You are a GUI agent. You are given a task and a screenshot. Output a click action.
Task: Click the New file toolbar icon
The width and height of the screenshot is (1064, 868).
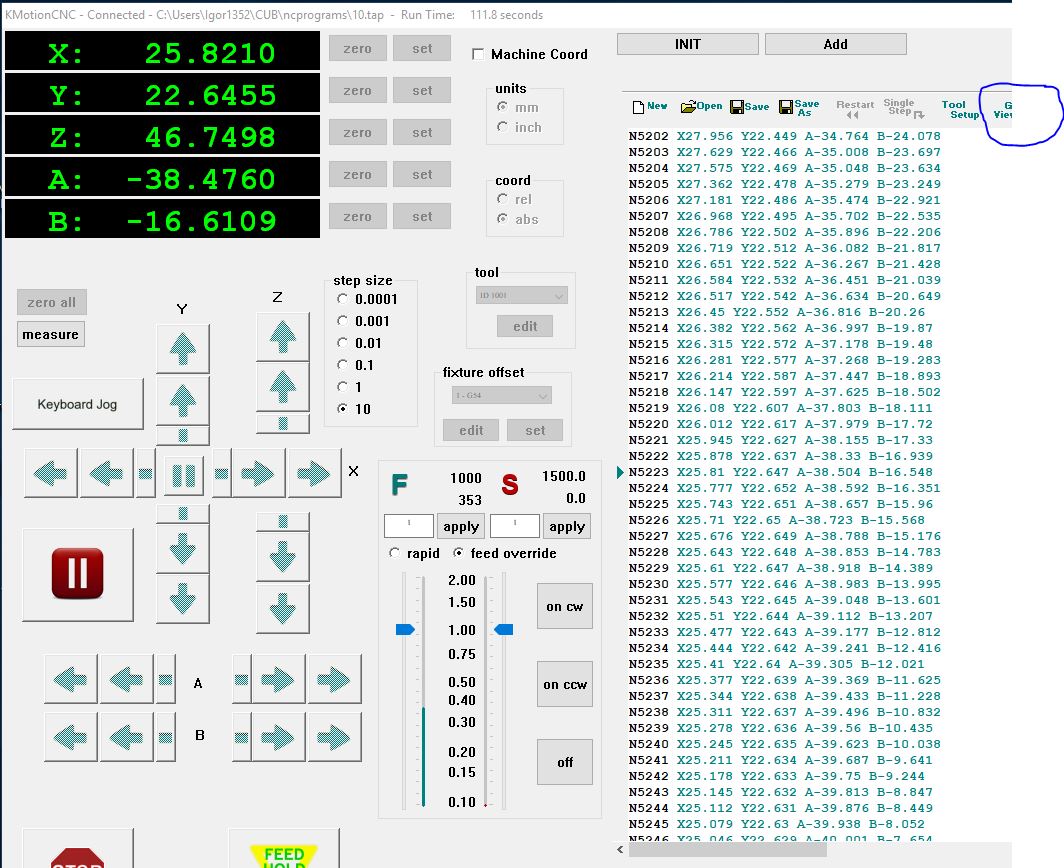650,107
